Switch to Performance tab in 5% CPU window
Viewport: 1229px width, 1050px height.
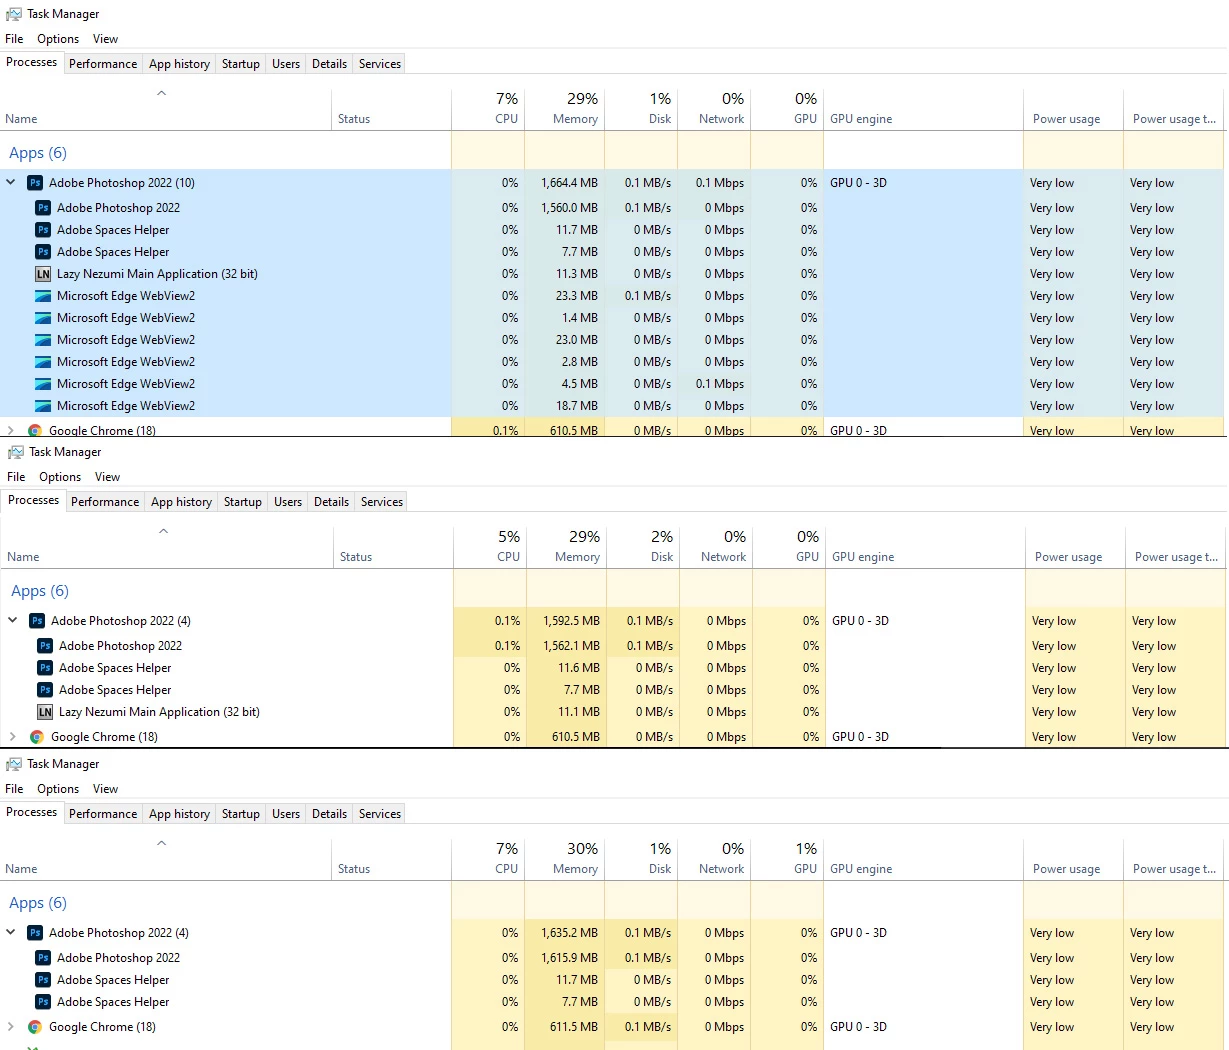105,502
